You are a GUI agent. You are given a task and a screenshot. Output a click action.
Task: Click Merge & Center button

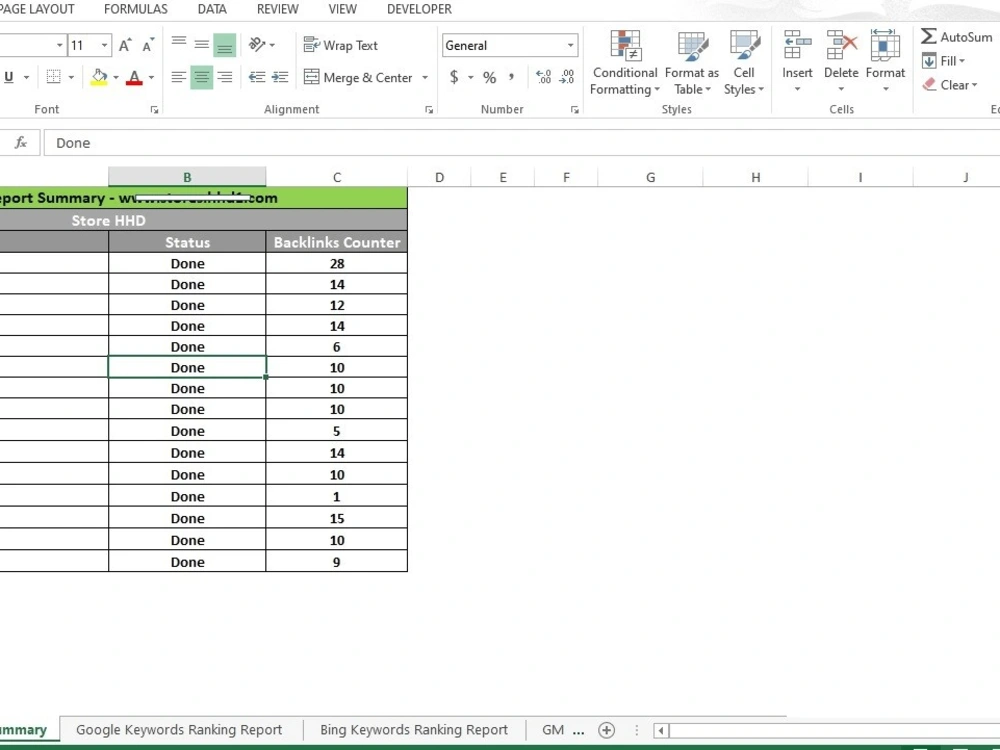(x=358, y=78)
